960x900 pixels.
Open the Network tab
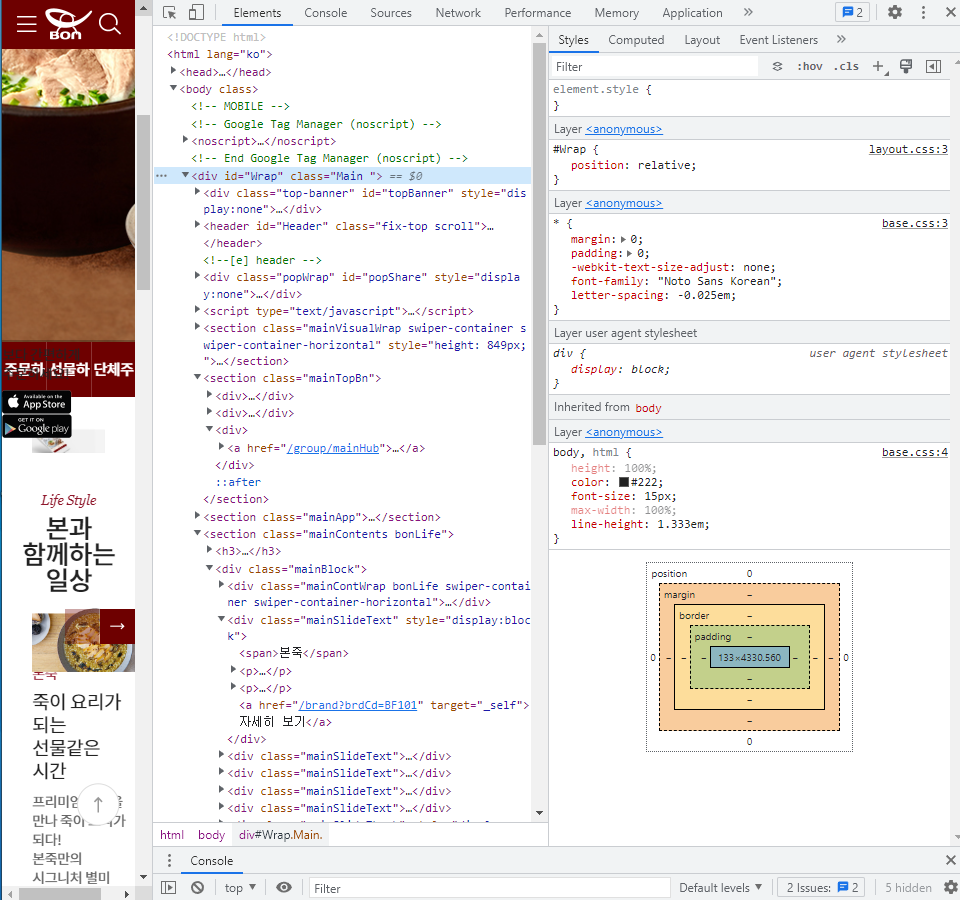tap(458, 13)
